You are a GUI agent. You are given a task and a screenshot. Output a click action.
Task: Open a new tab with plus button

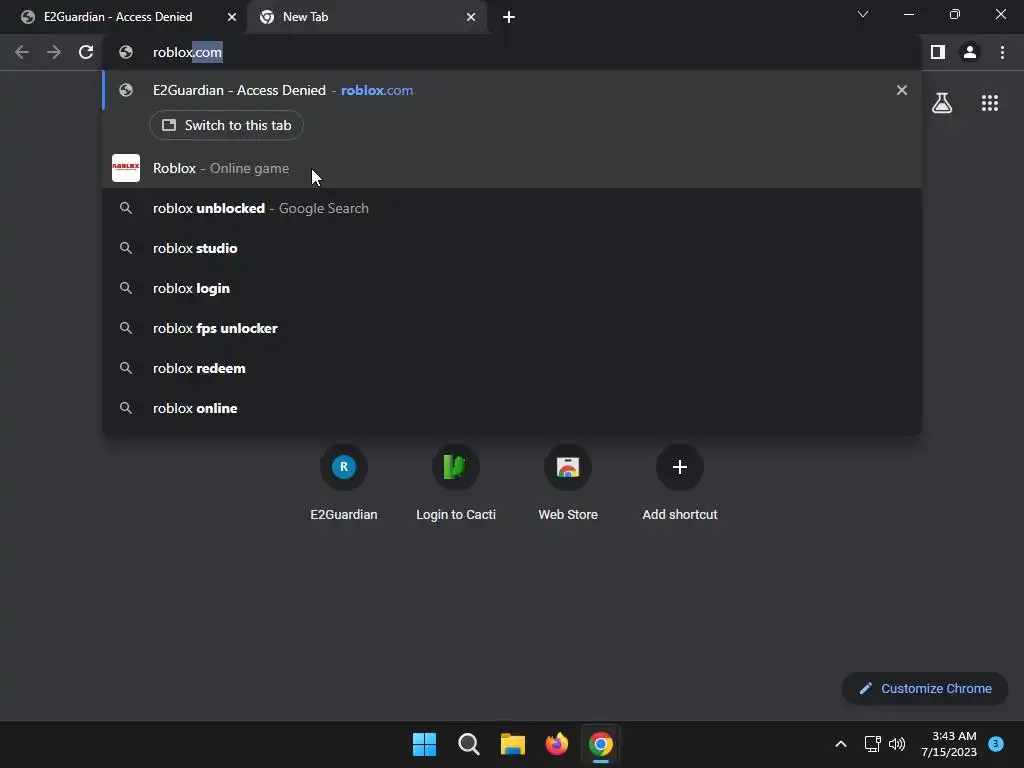[x=509, y=17]
